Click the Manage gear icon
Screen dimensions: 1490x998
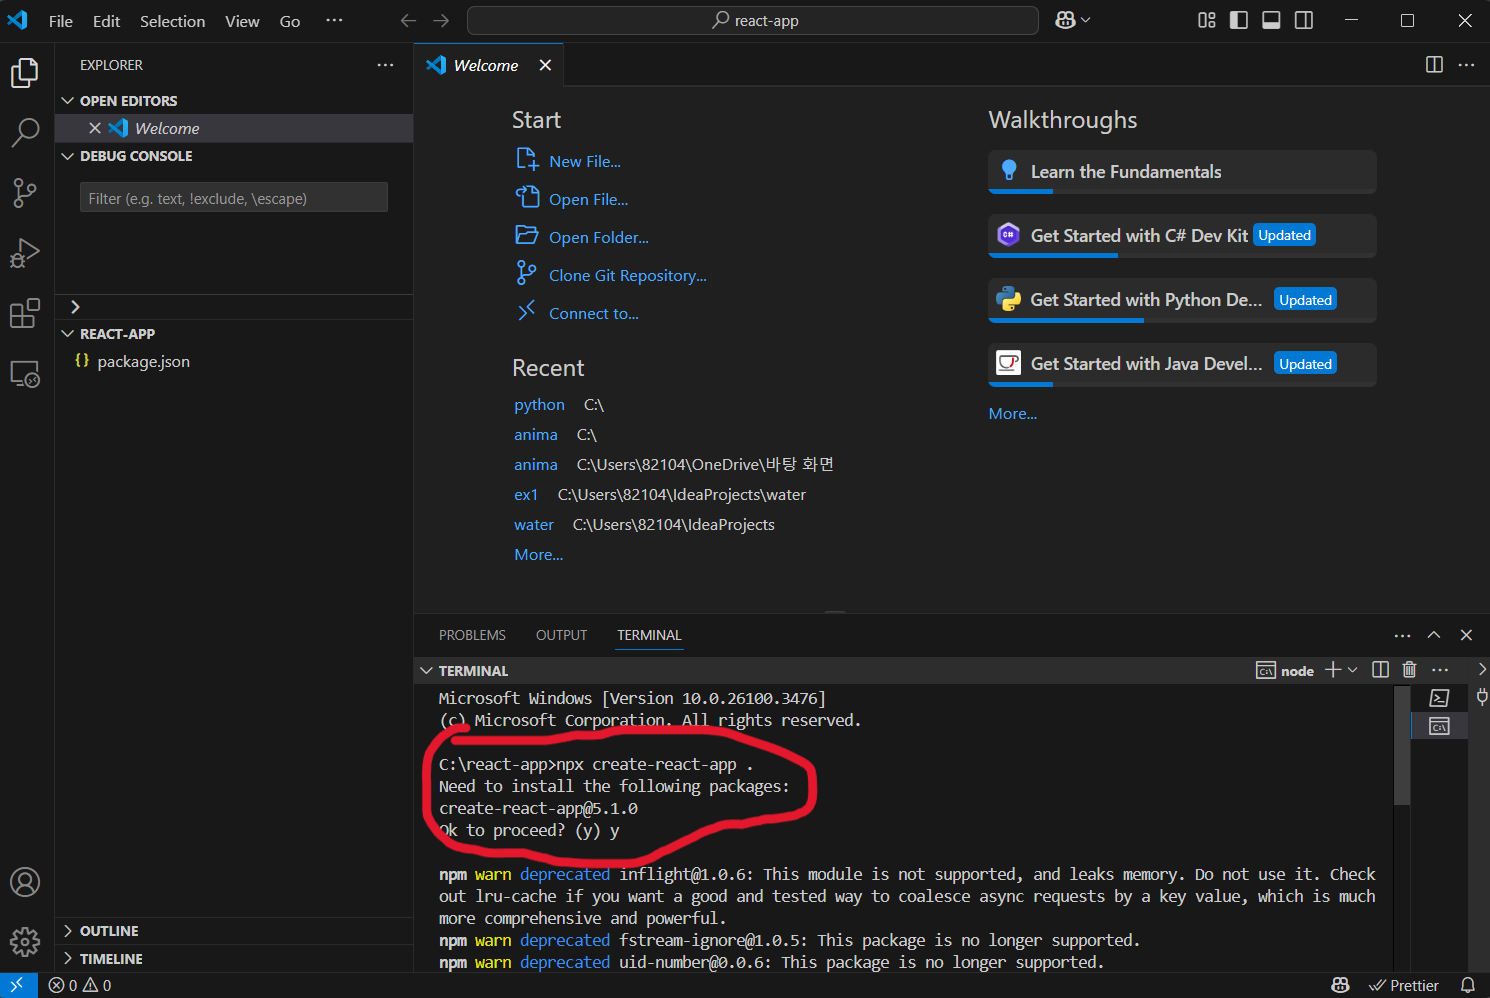25,941
